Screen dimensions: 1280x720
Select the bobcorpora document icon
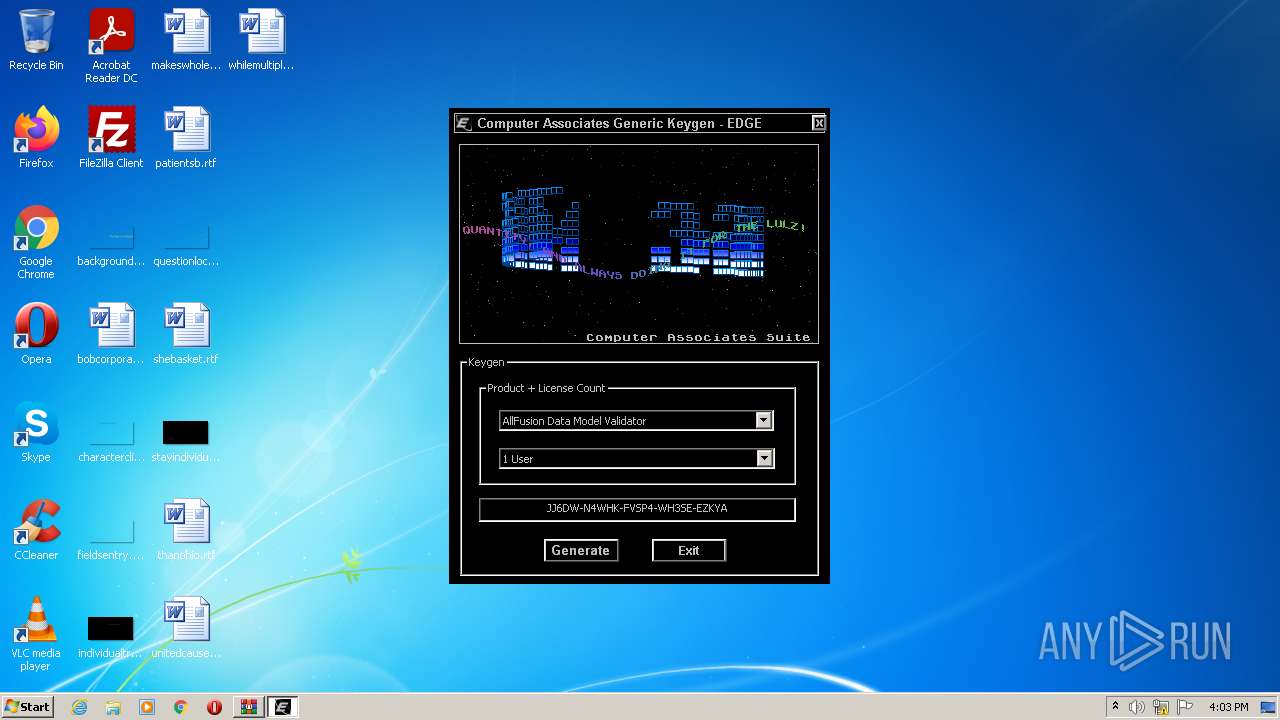click(111, 334)
